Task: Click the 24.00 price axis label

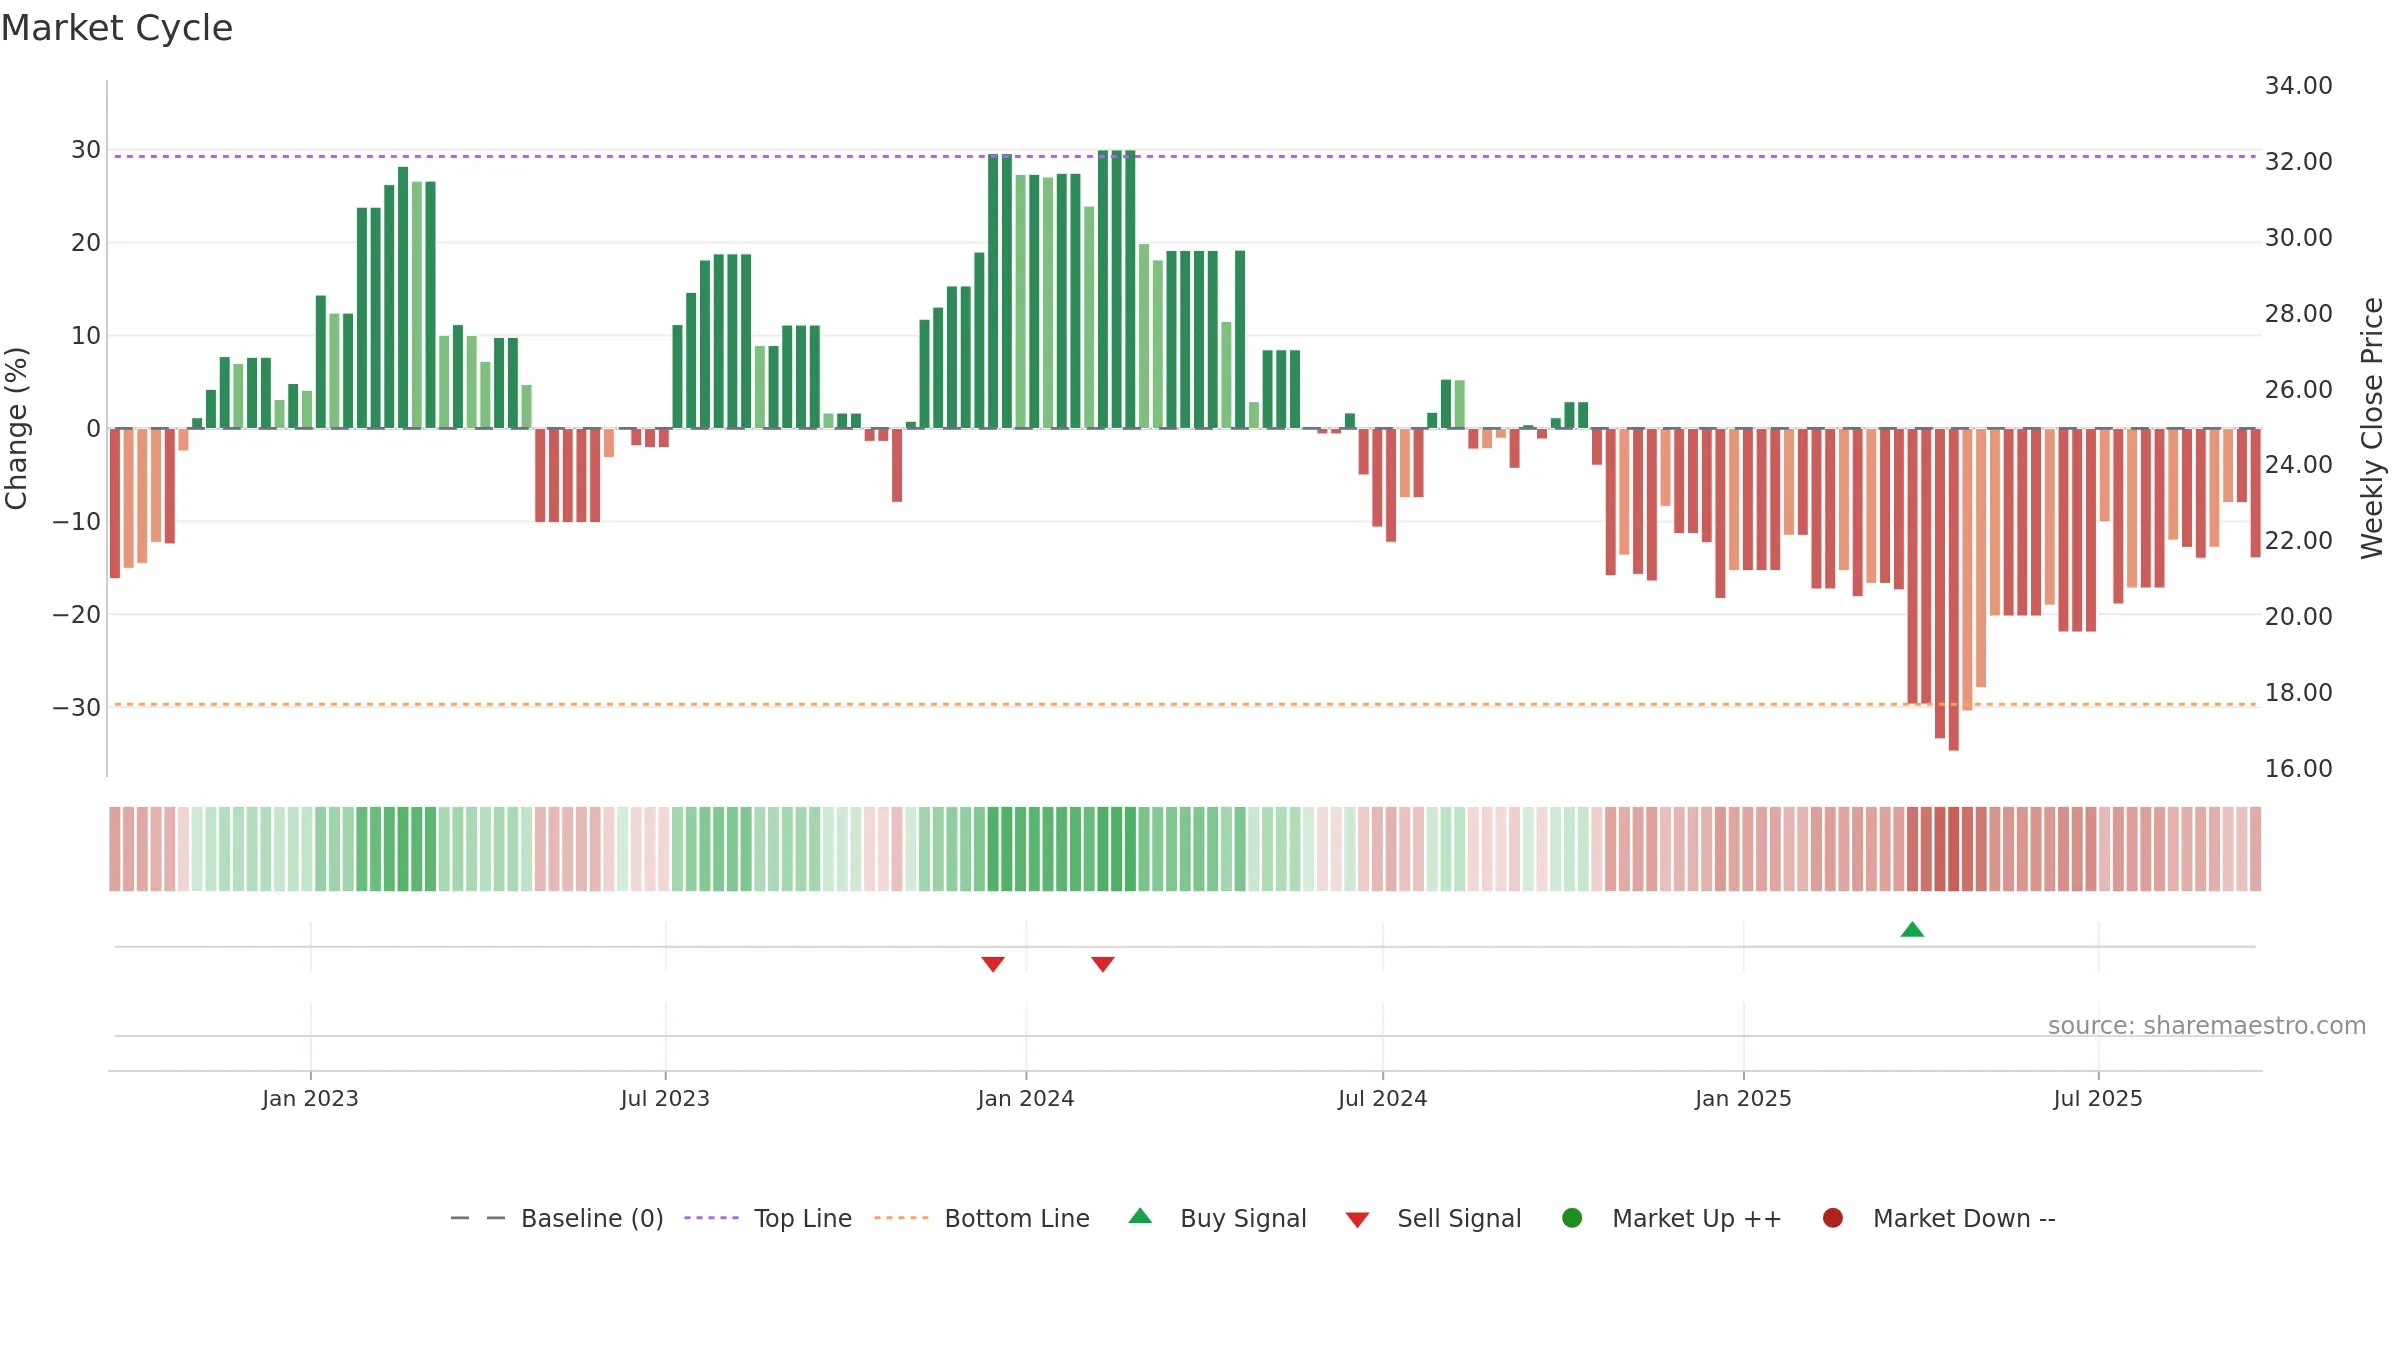Action: coord(2298,465)
